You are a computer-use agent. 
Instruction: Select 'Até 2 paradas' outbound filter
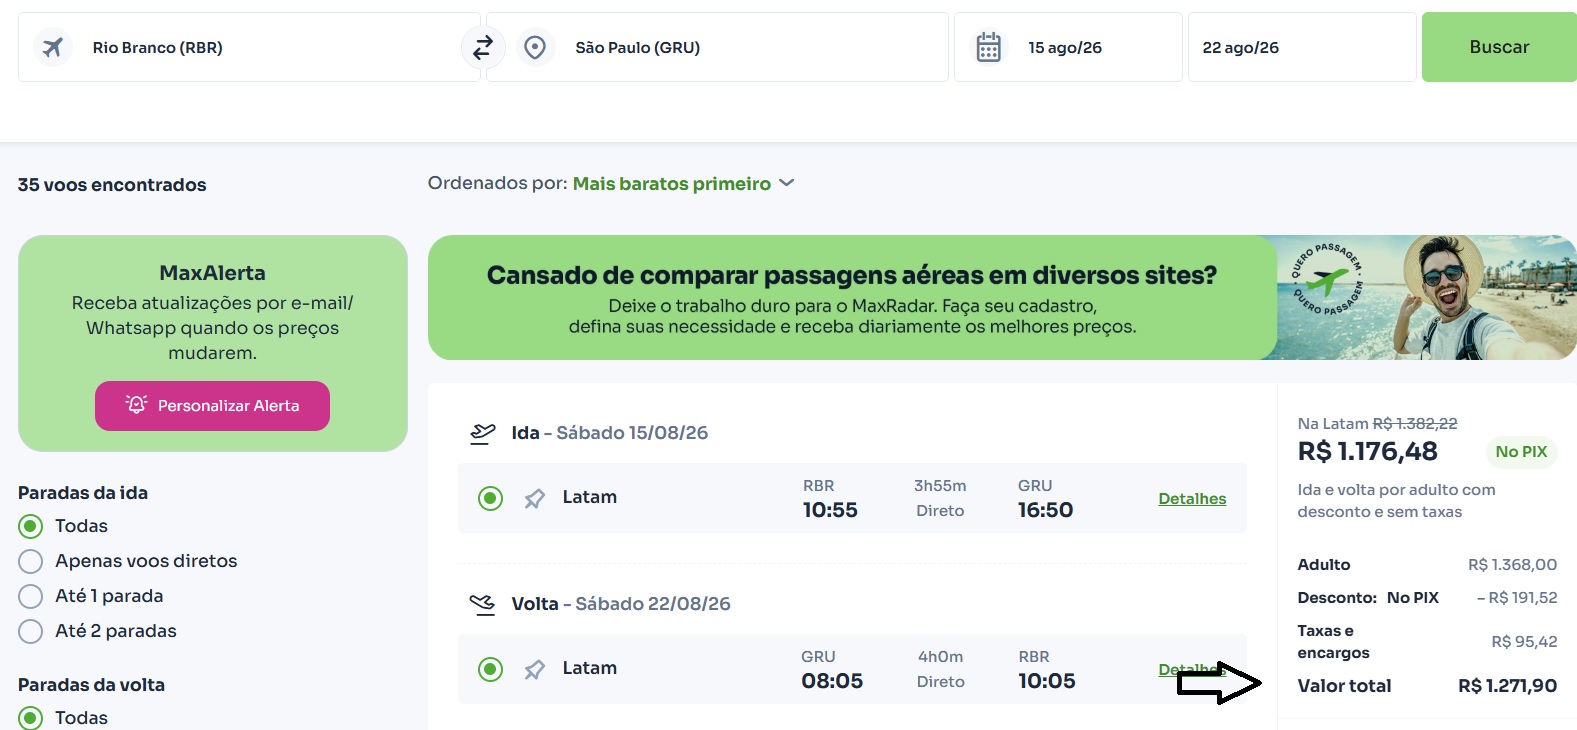[x=31, y=631]
